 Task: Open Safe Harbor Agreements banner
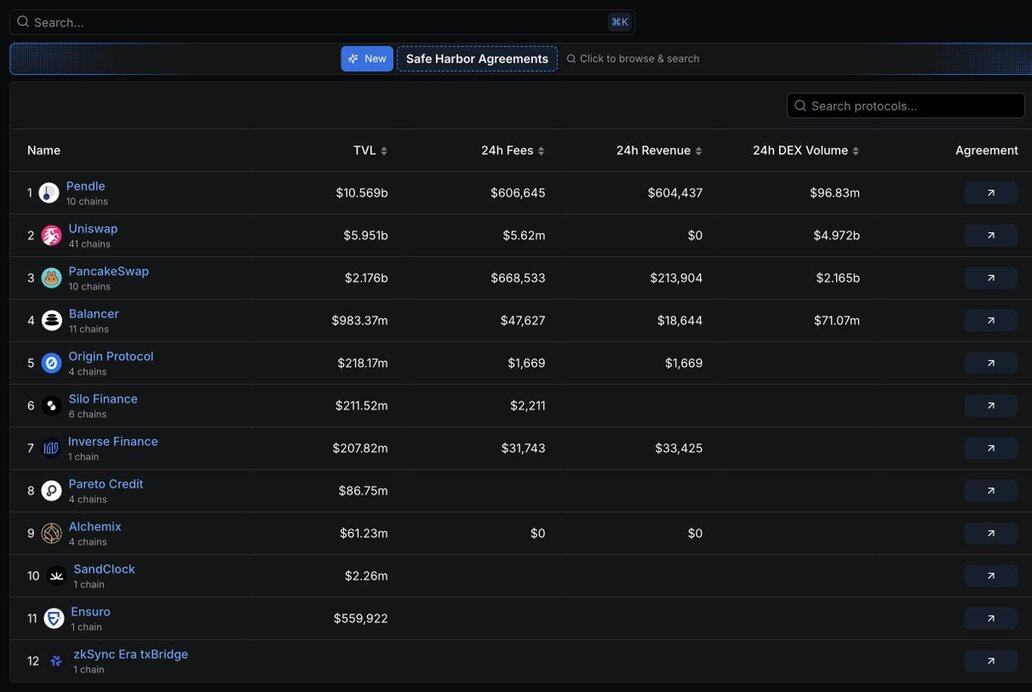point(477,59)
